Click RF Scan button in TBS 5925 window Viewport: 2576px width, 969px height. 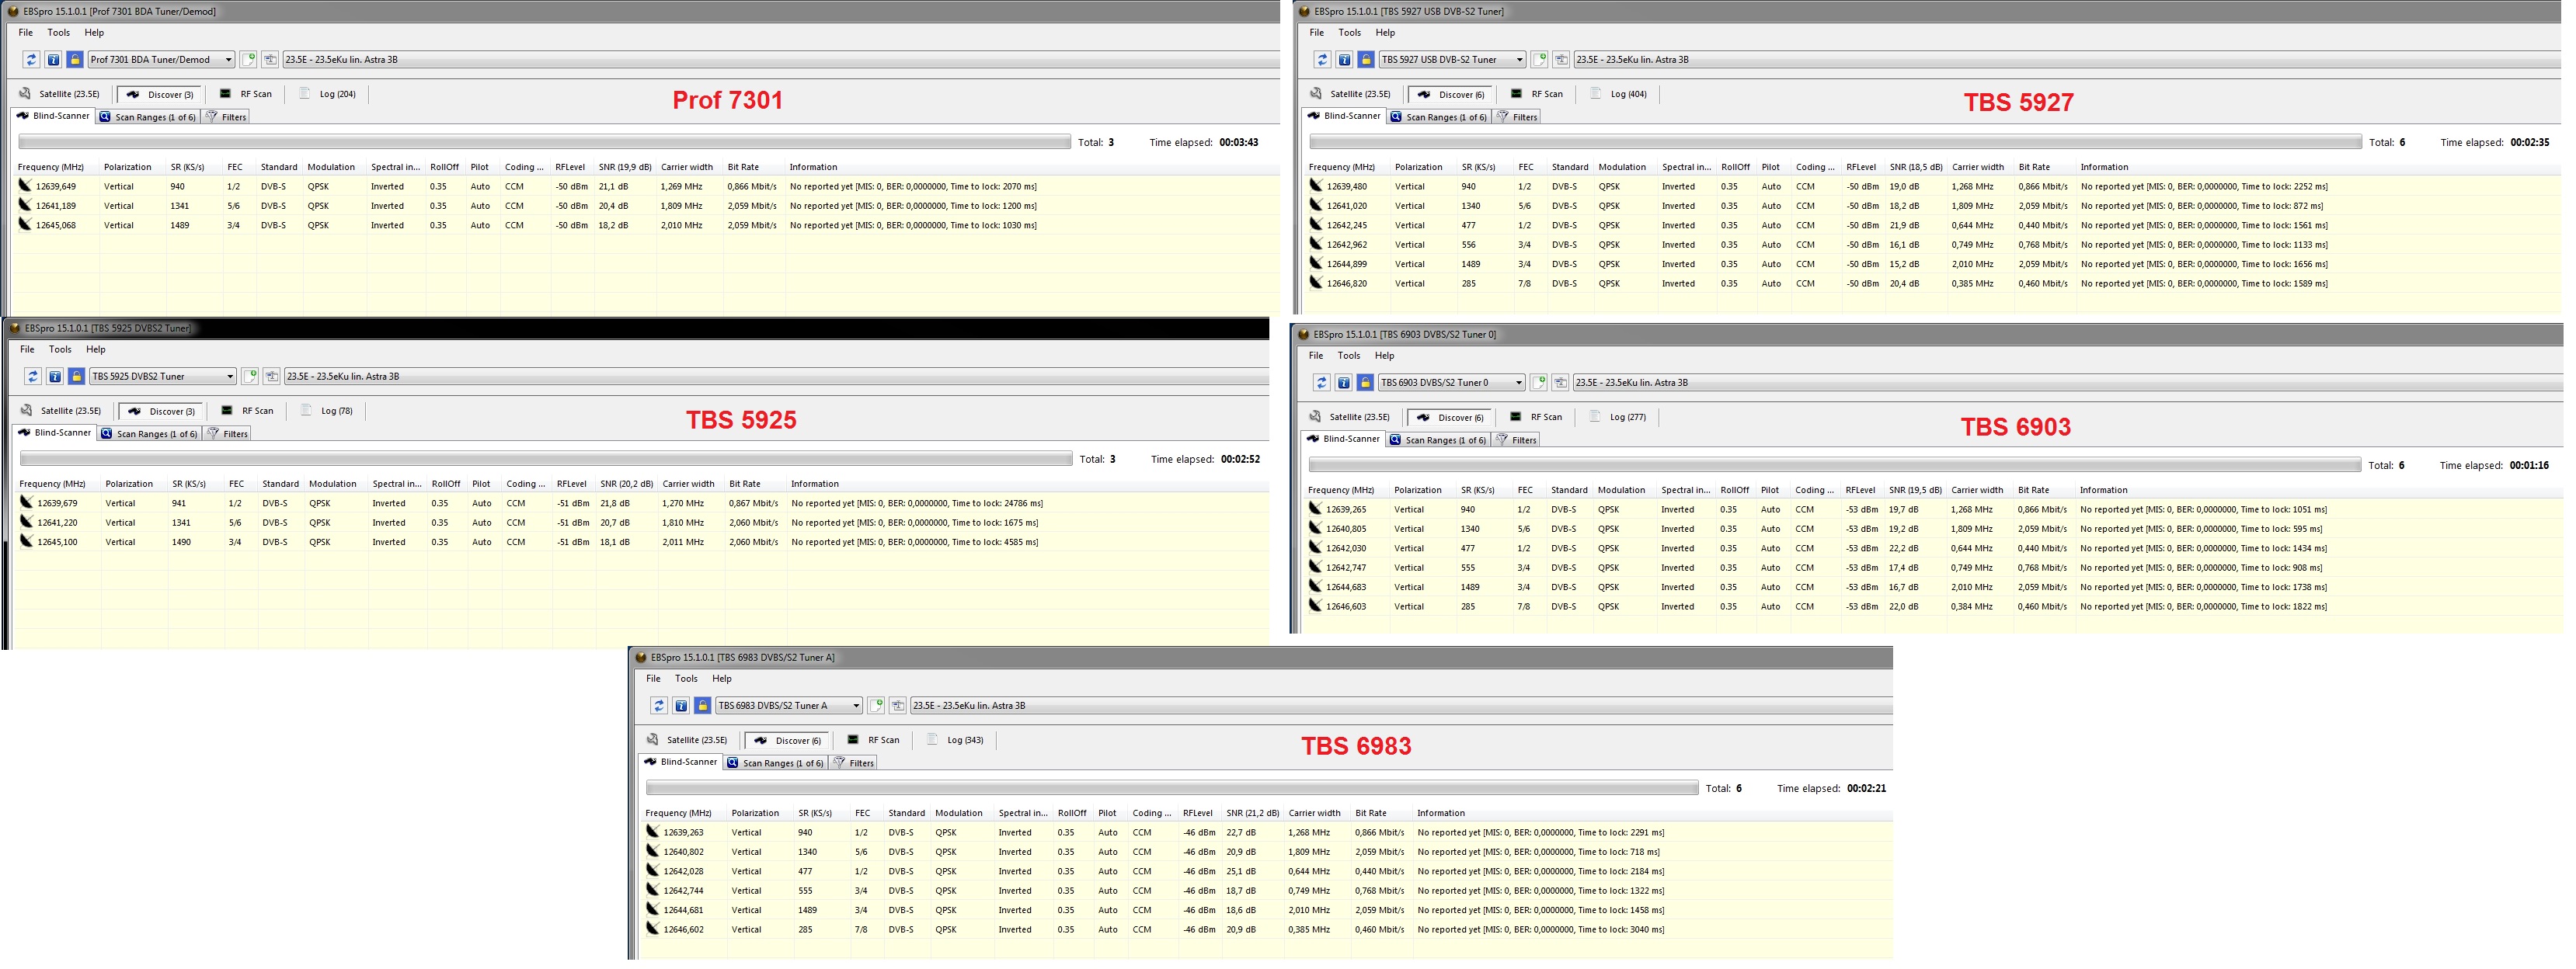tap(248, 411)
